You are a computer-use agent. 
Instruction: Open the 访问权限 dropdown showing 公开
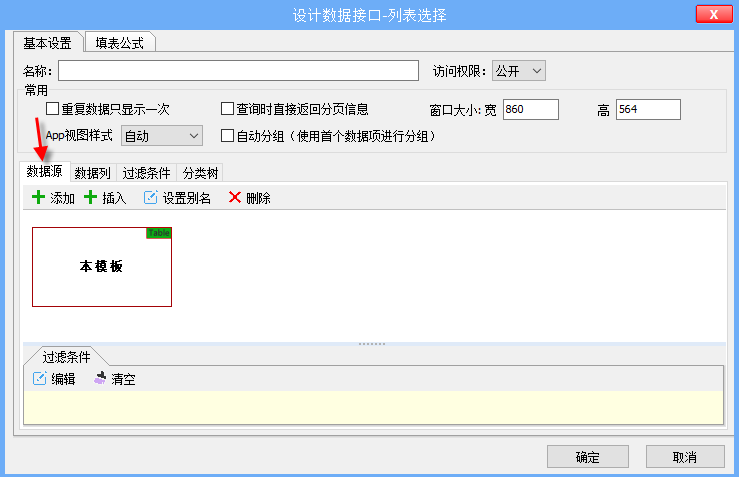pyautogui.click(x=518, y=71)
